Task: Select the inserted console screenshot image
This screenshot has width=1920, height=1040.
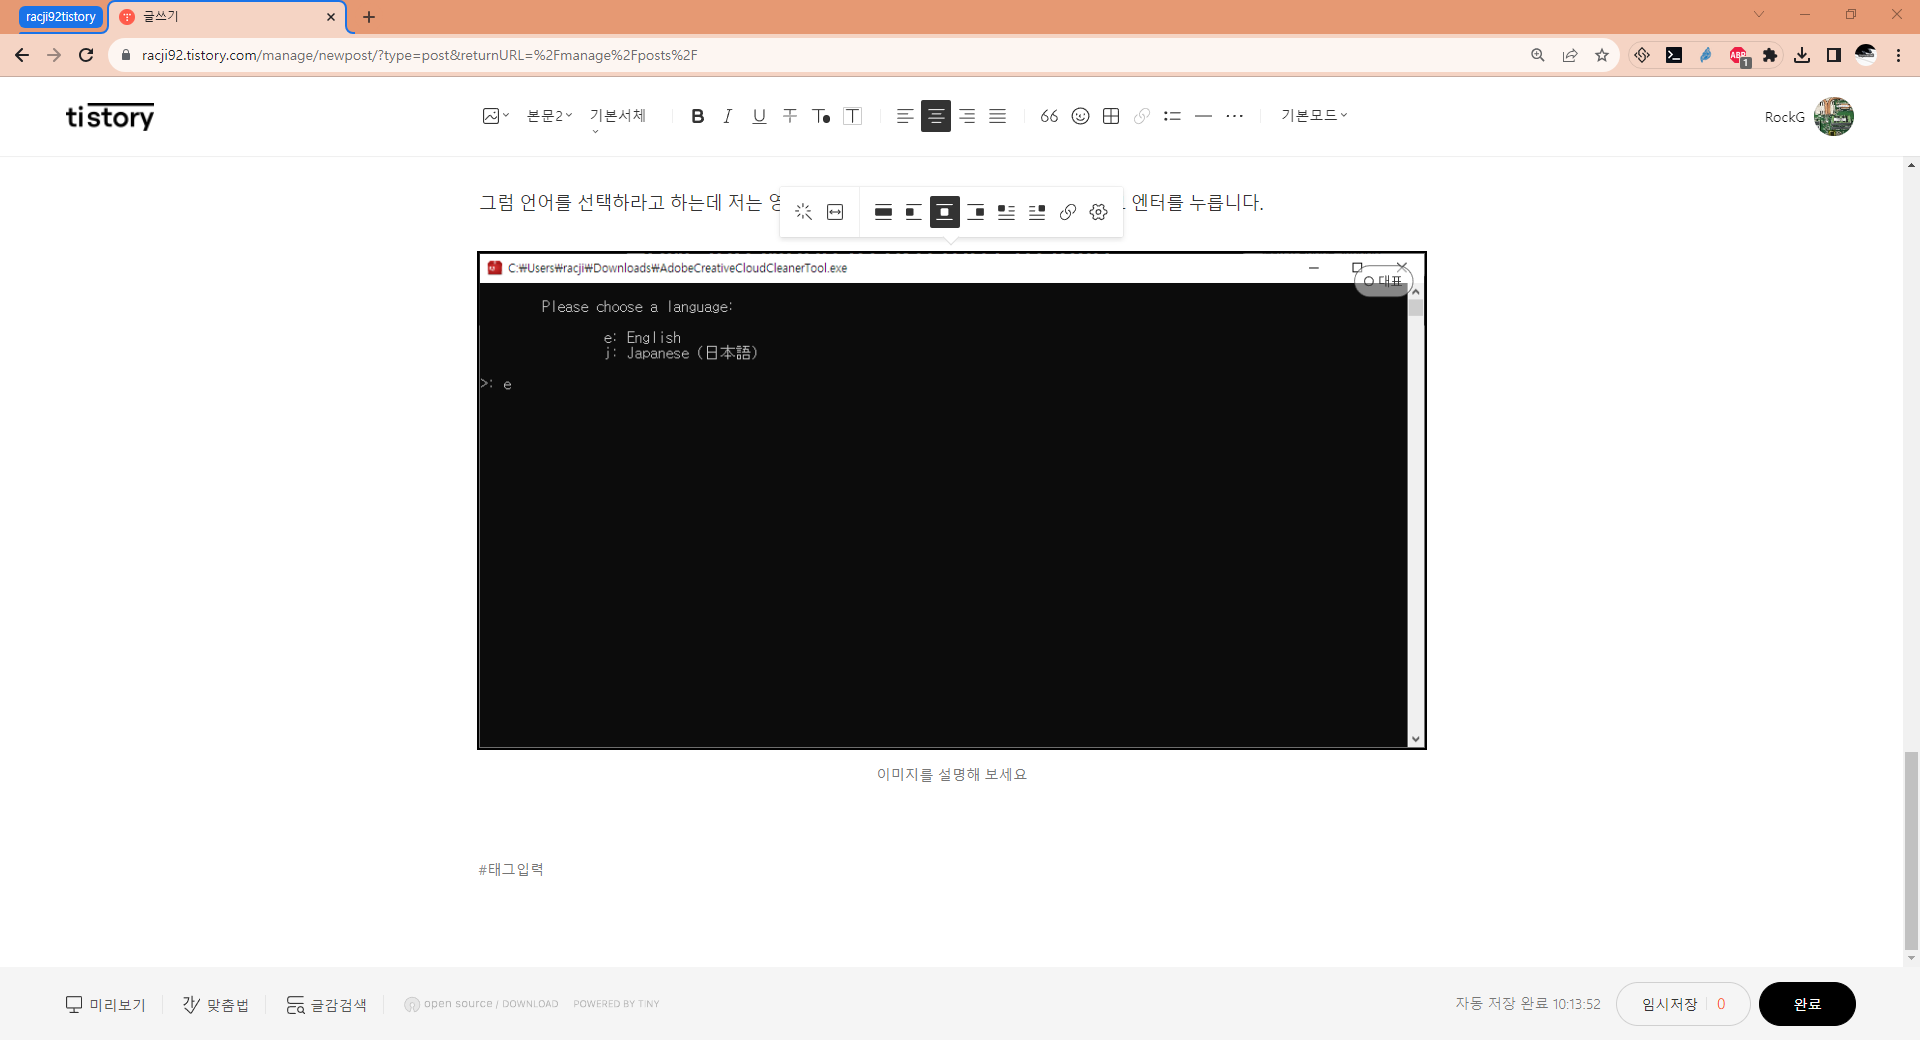Action: pos(952,500)
